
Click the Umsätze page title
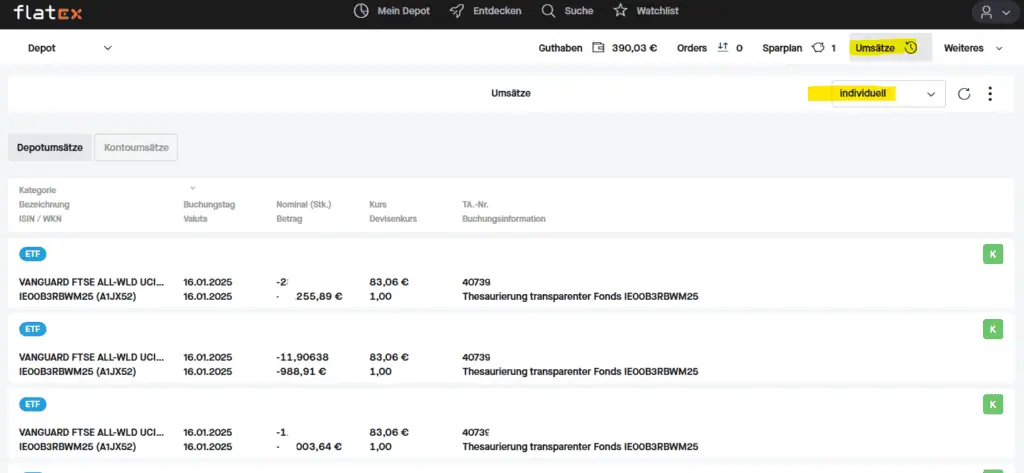pyautogui.click(x=511, y=93)
